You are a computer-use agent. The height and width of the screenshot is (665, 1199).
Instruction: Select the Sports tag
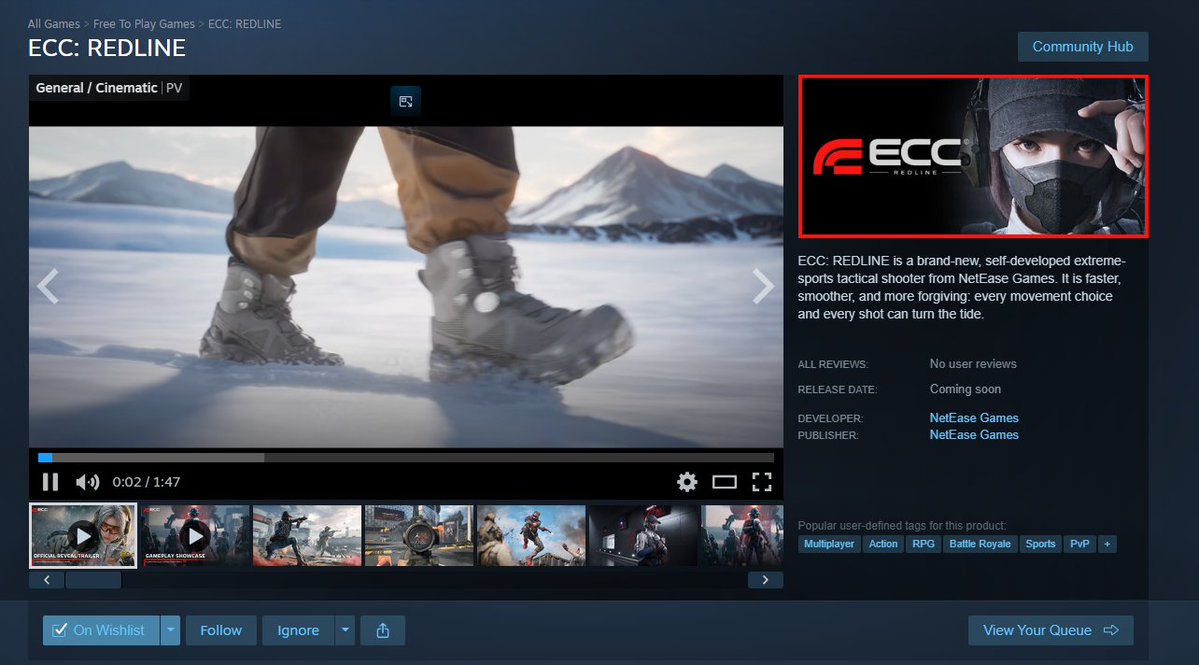[x=1041, y=544]
